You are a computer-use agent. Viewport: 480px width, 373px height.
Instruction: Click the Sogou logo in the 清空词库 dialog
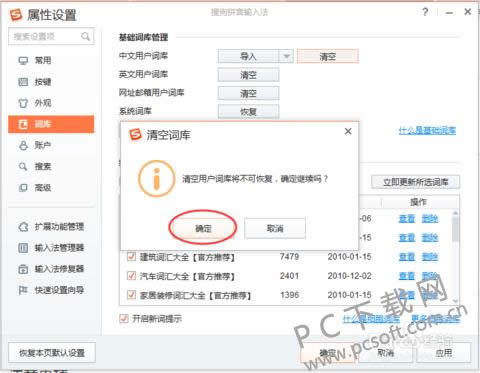(x=135, y=135)
